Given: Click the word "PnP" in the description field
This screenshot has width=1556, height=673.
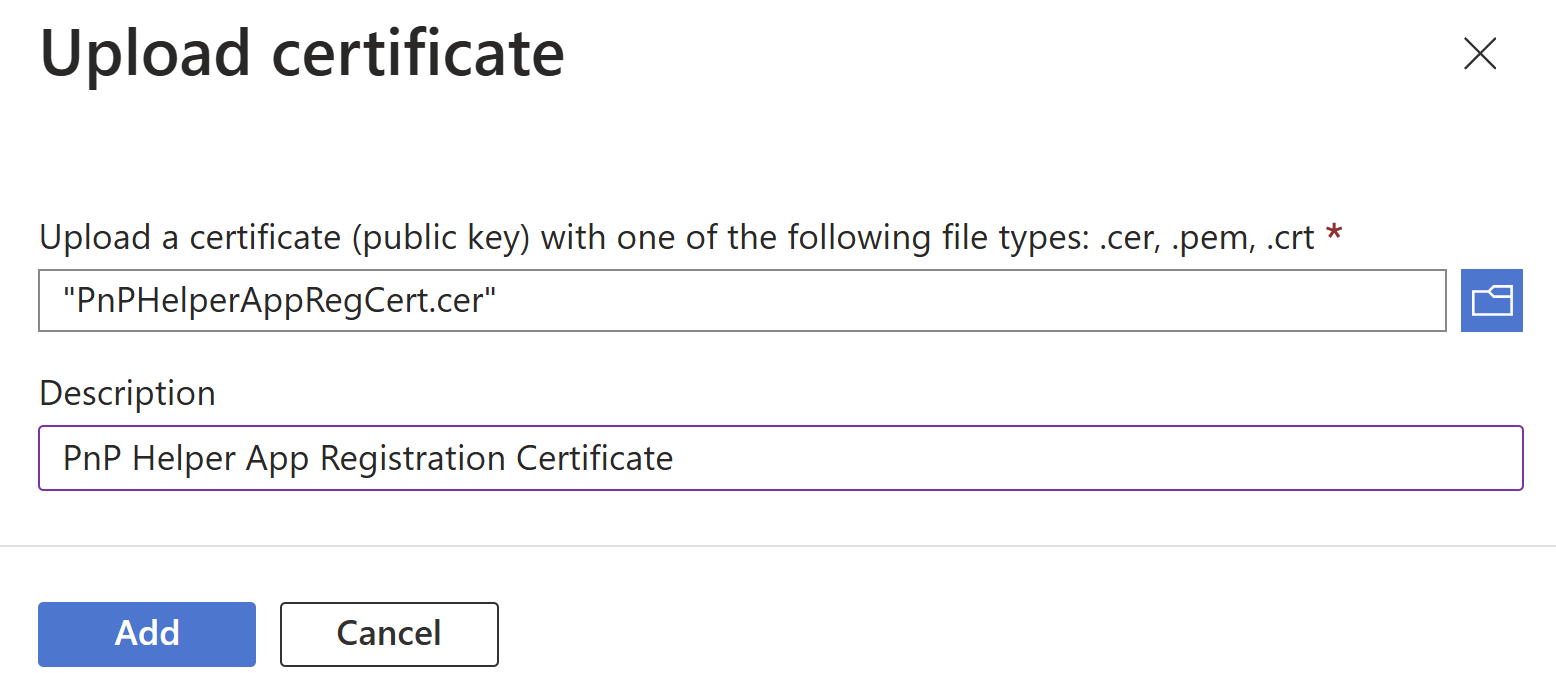Looking at the screenshot, I should click(93, 458).
